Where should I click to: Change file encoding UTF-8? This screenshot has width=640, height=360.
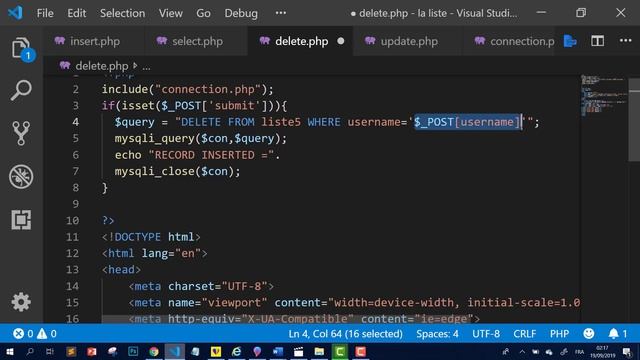486,334
